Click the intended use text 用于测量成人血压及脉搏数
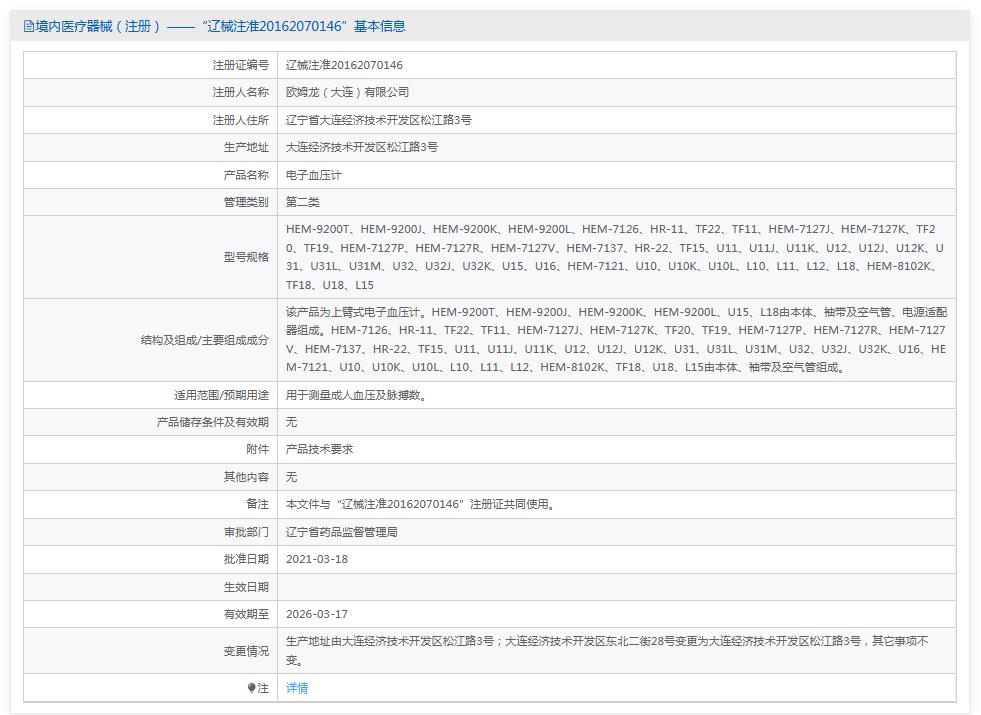The width and height of the screenshot is (981, 715). 357,395
